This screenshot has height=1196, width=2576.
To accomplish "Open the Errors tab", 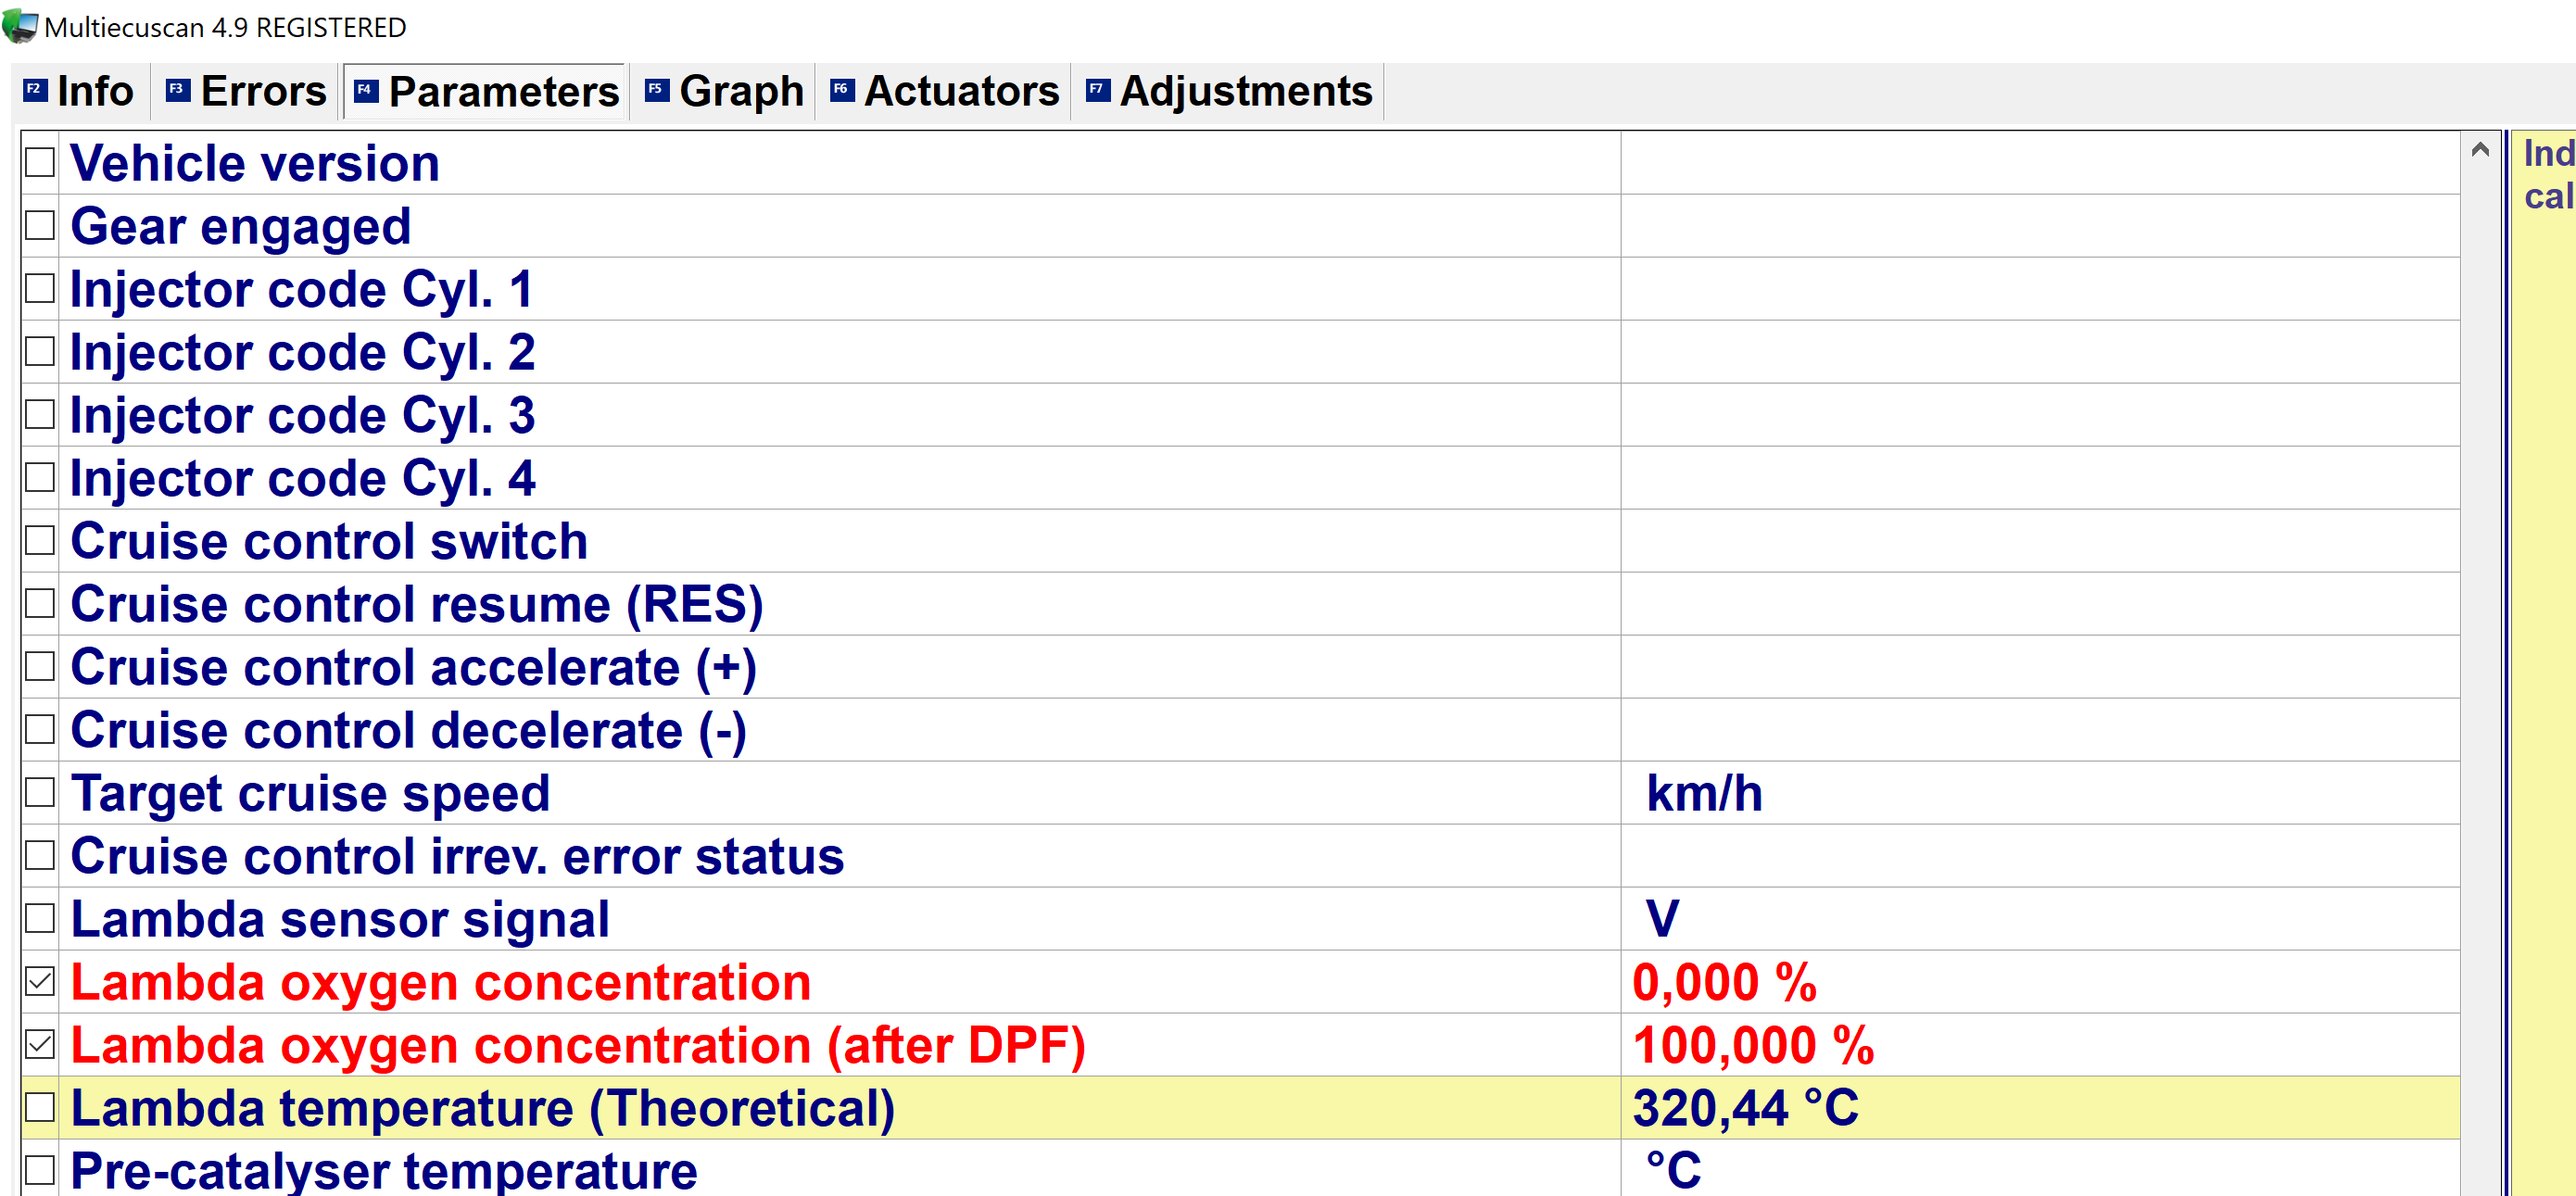I will [x=262, y=91].
